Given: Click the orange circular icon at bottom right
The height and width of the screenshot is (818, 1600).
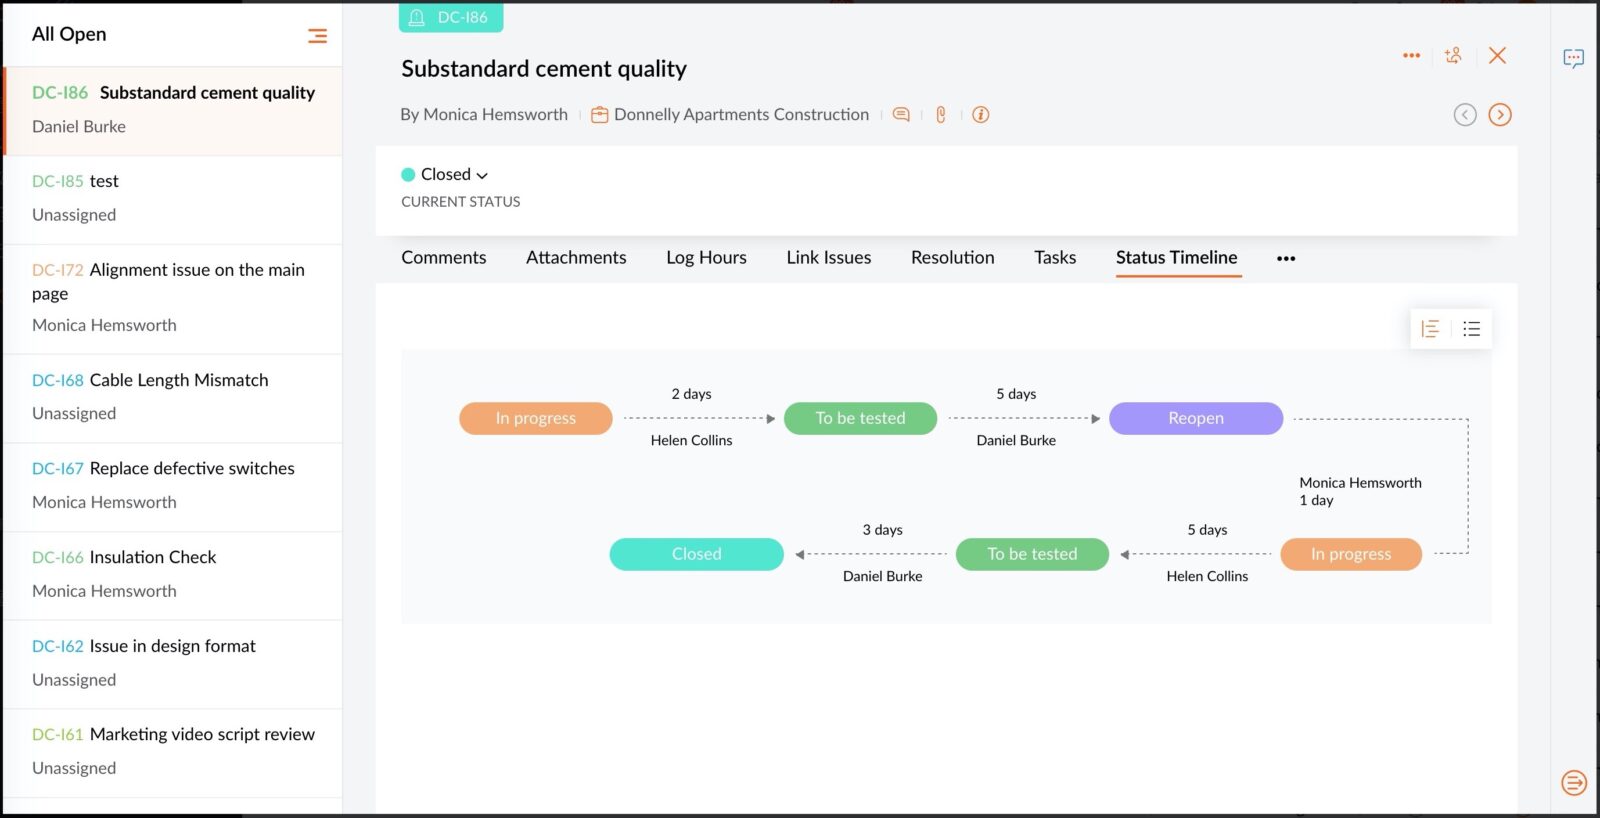Looking at the screenshot, I should pyautogui.click(x=1574, y=783).
